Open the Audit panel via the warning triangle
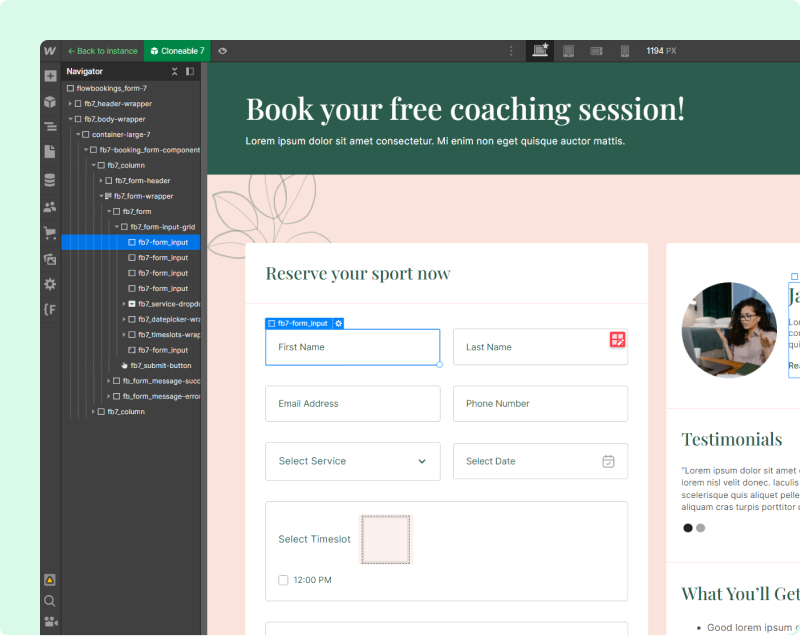This screenshot has width=800, height=636. click(50, 578)
